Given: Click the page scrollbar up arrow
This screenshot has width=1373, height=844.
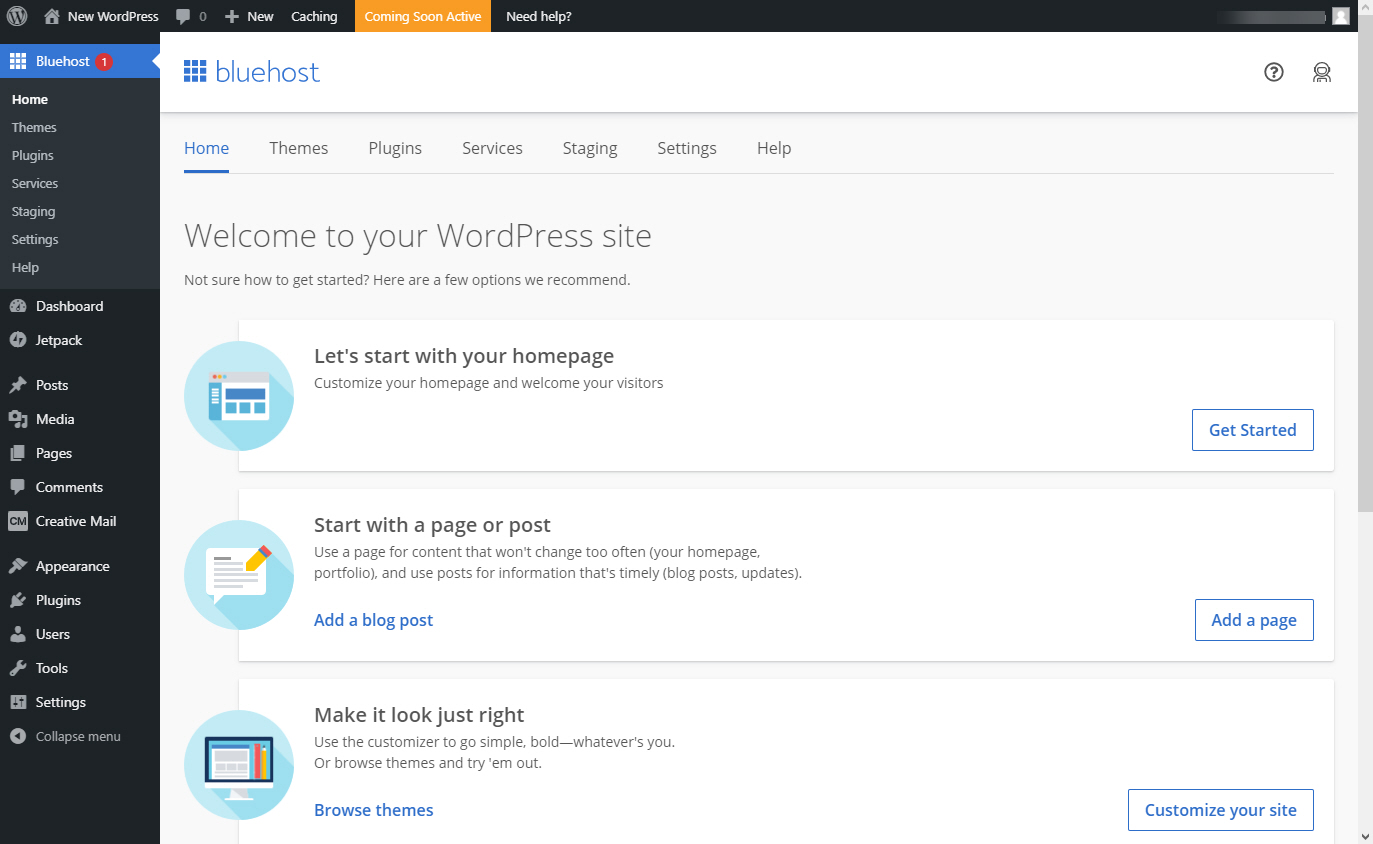Looking at the screenshot, I should 1365,8.
